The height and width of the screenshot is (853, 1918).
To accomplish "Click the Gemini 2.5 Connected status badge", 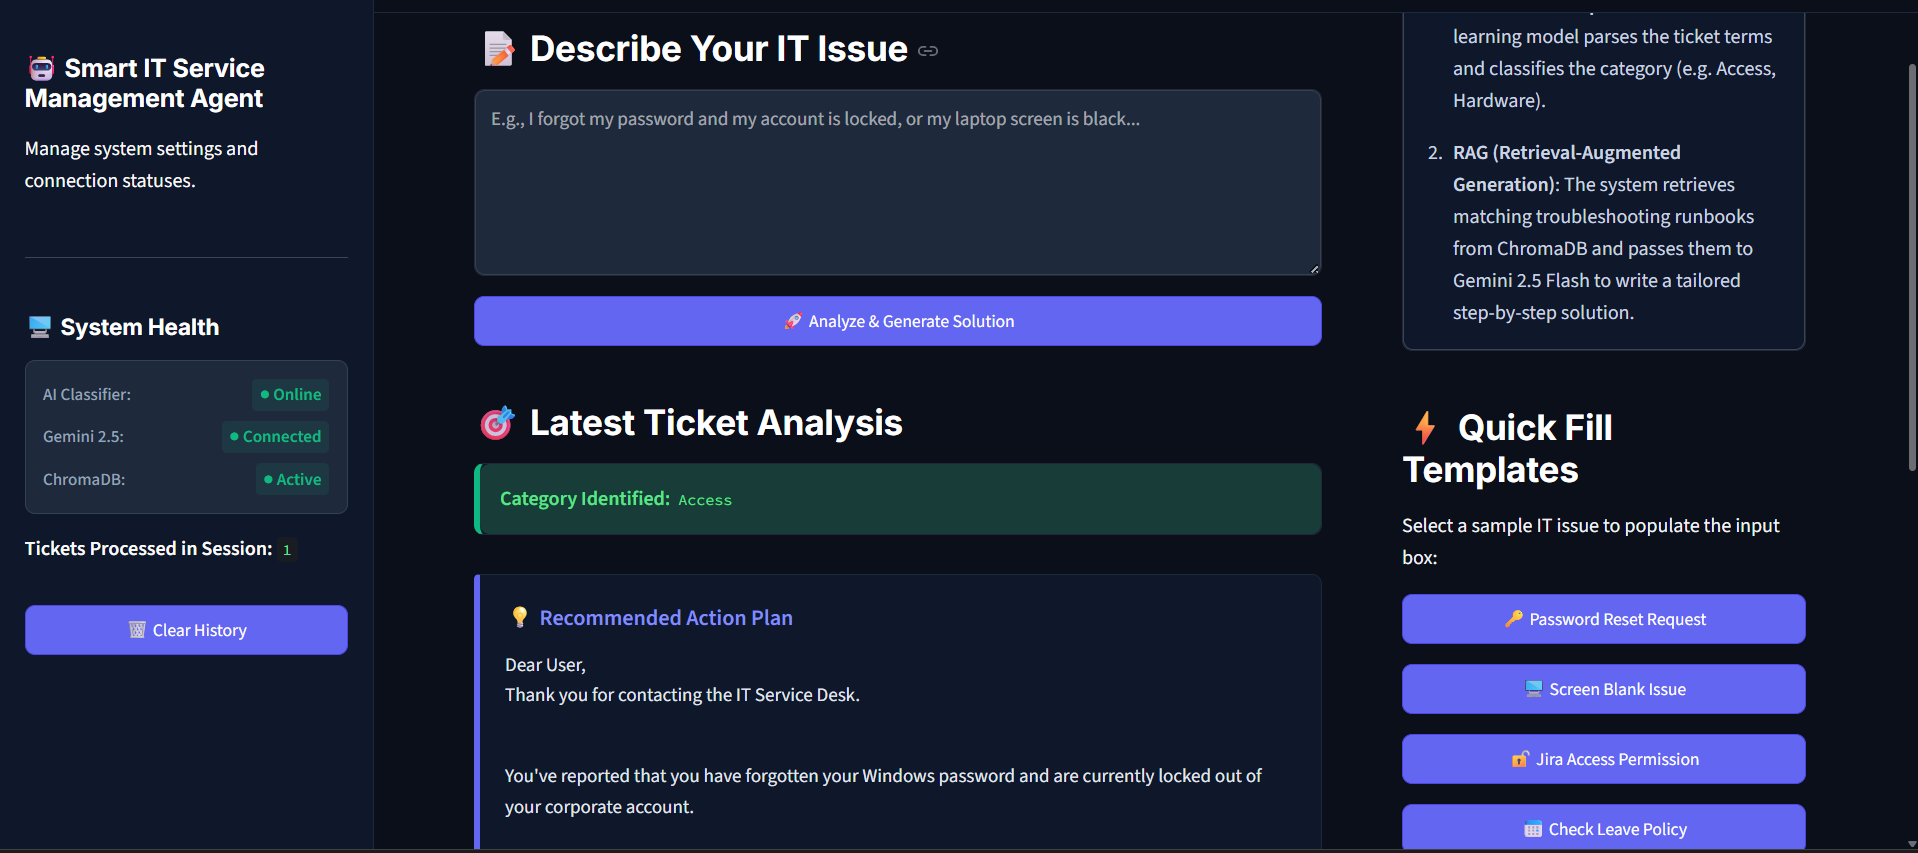I will pos(275,436).
